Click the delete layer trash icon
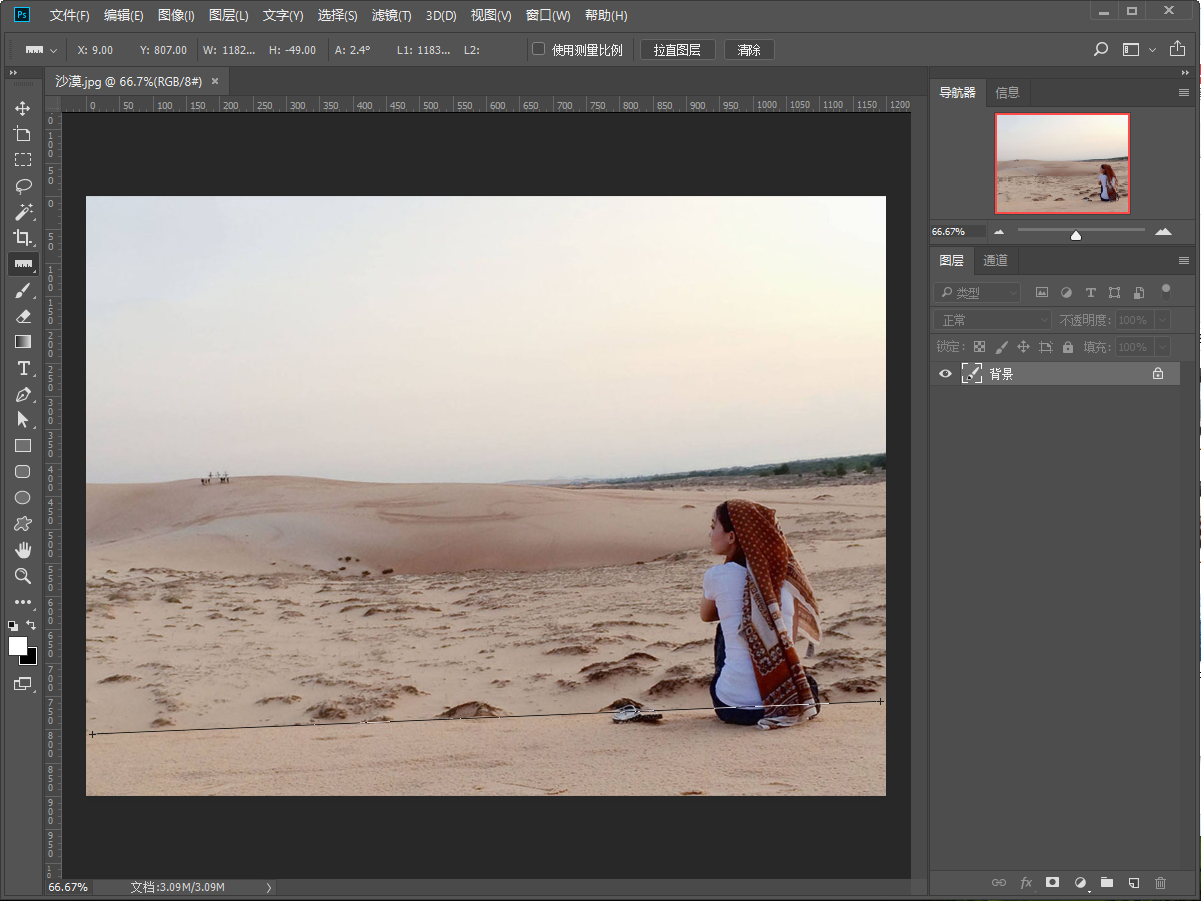The width and height of the screenshot is (1201, 901). pos(1160,883)
